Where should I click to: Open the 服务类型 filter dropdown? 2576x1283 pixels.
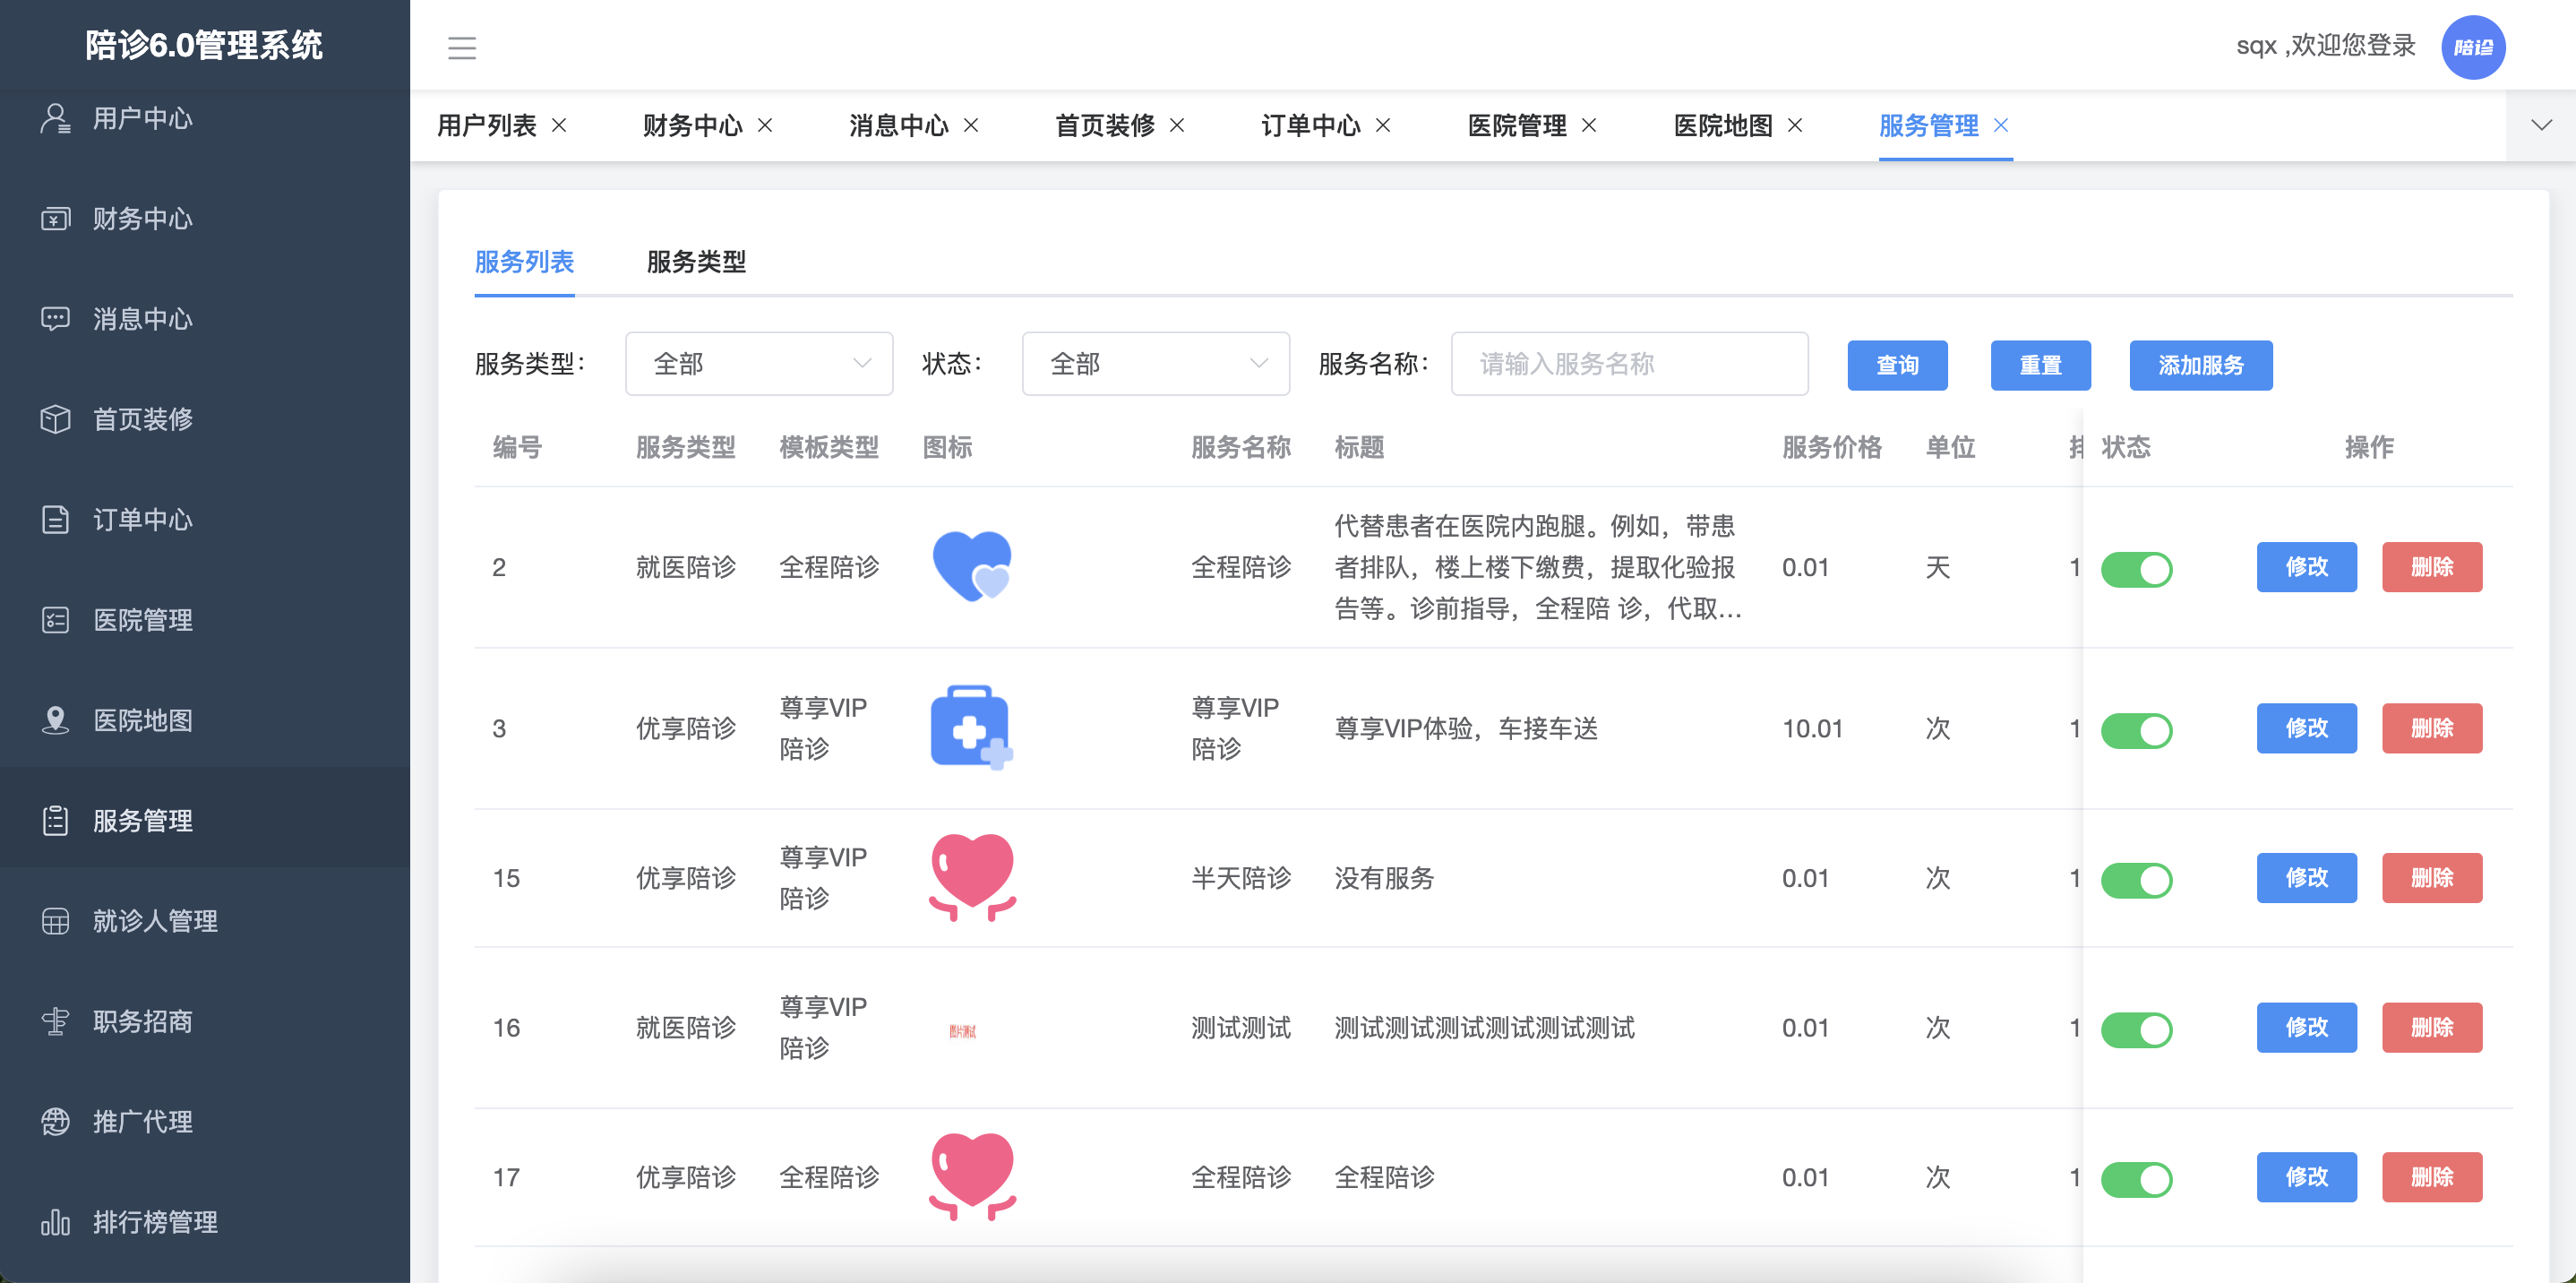click(759, 364)
